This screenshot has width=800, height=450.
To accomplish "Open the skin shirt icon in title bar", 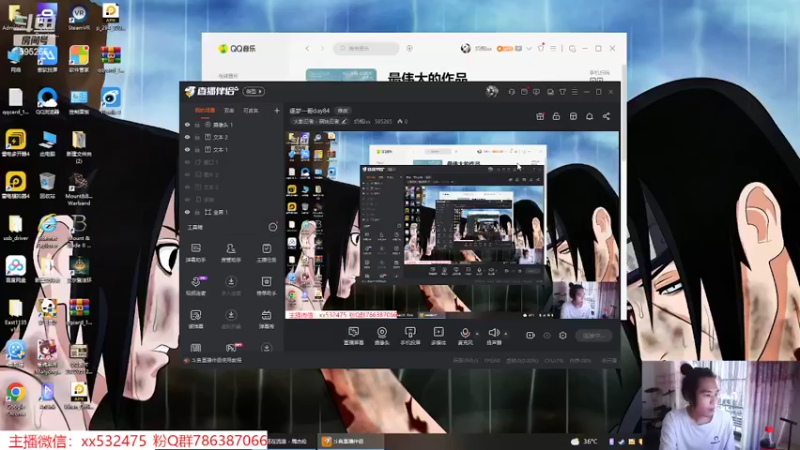I will click(x=562, y=92).
